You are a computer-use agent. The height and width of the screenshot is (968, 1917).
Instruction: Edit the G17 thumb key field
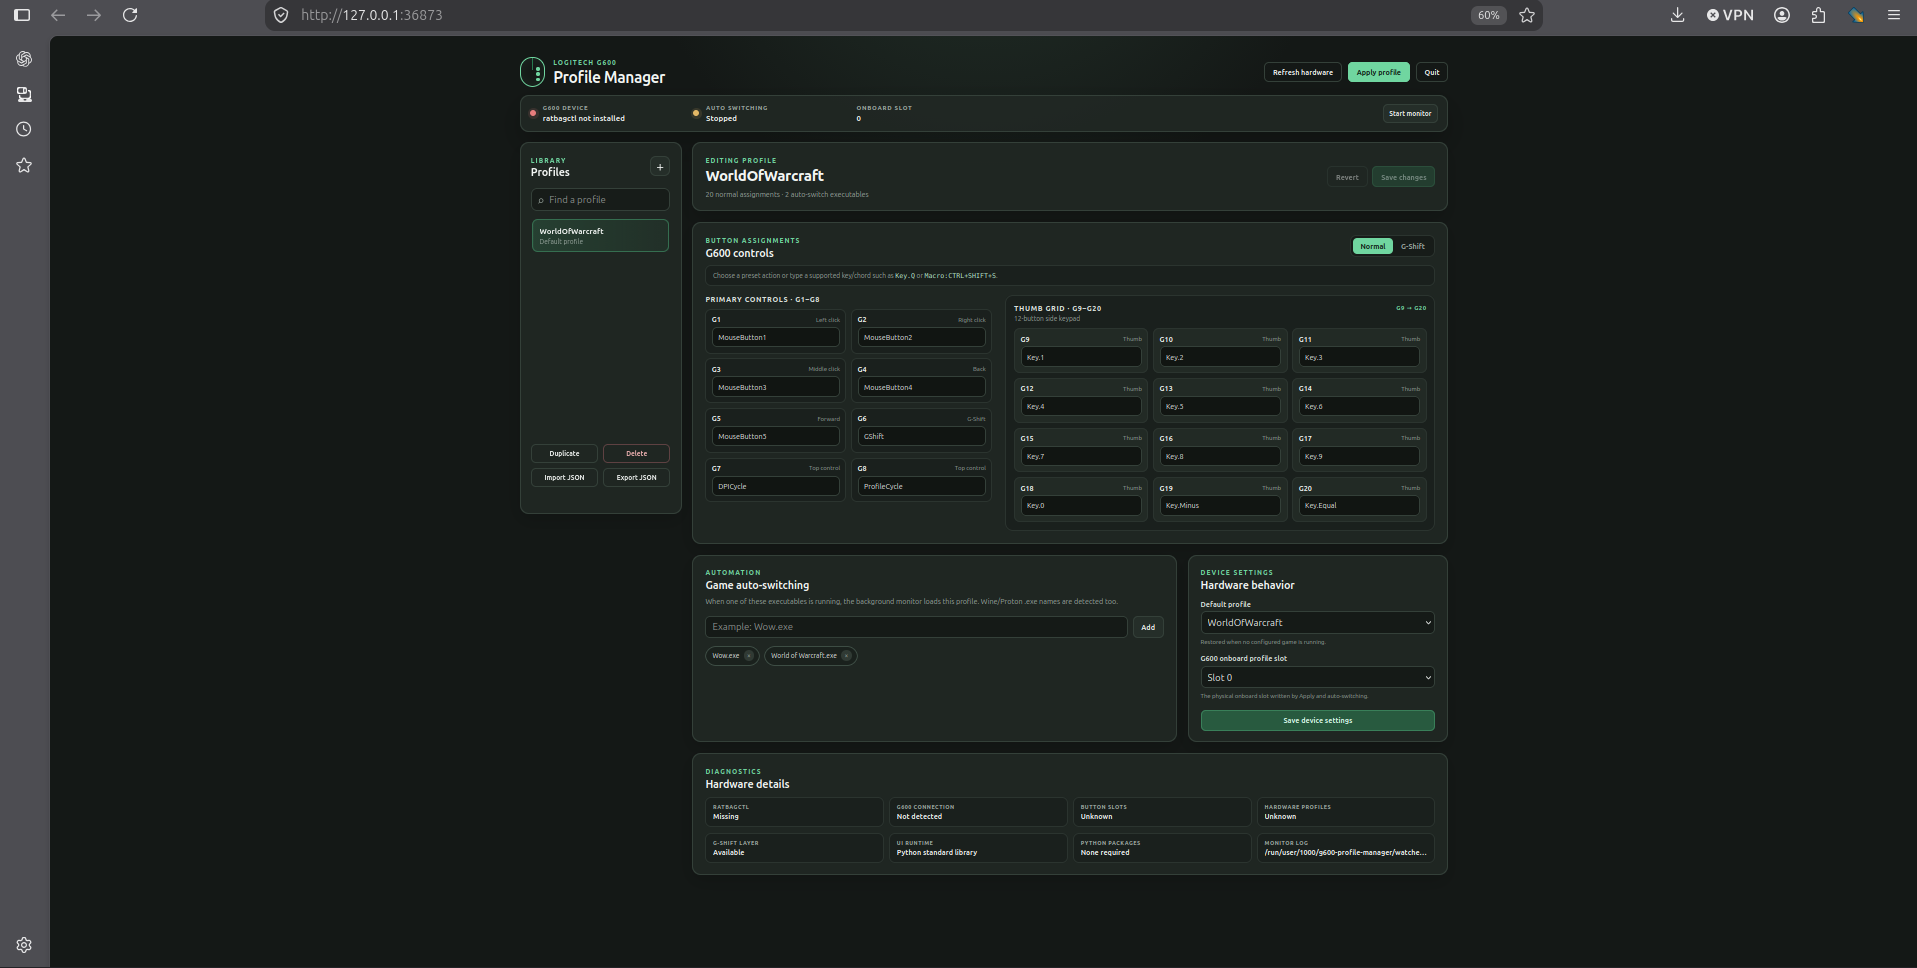click(x=1358, y=457)
